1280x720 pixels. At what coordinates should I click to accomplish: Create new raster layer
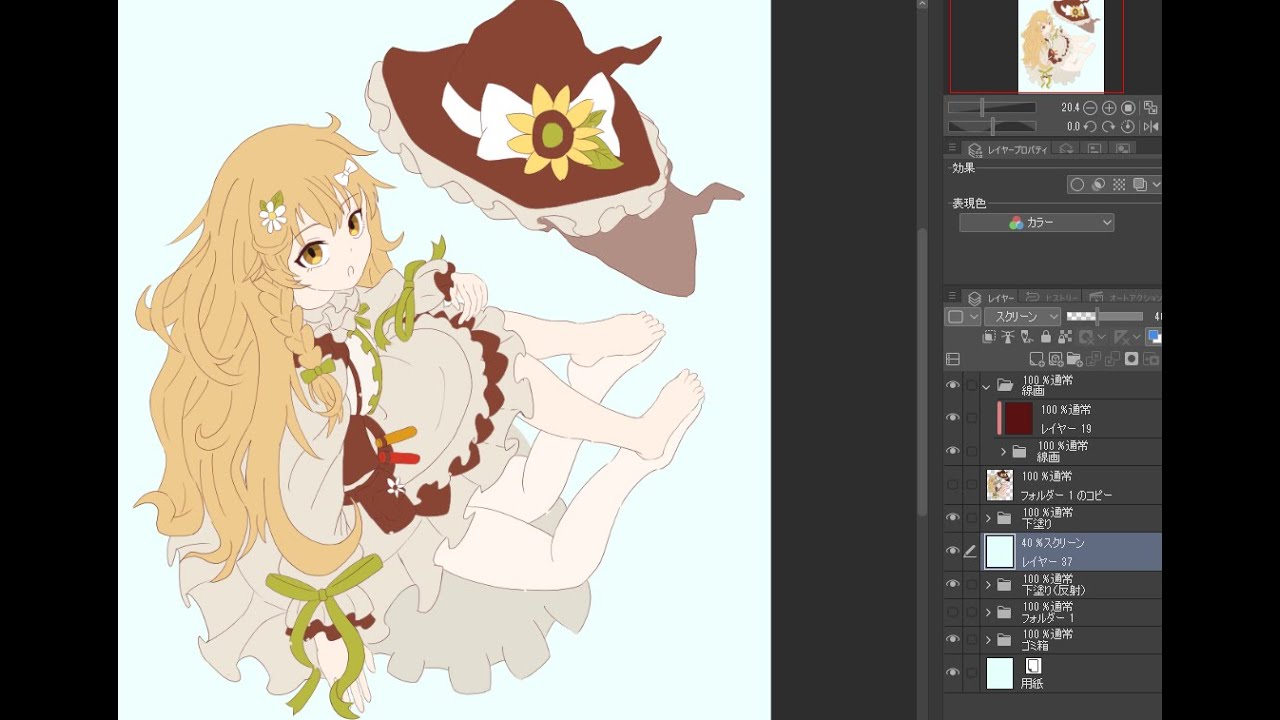[1037, 359]
